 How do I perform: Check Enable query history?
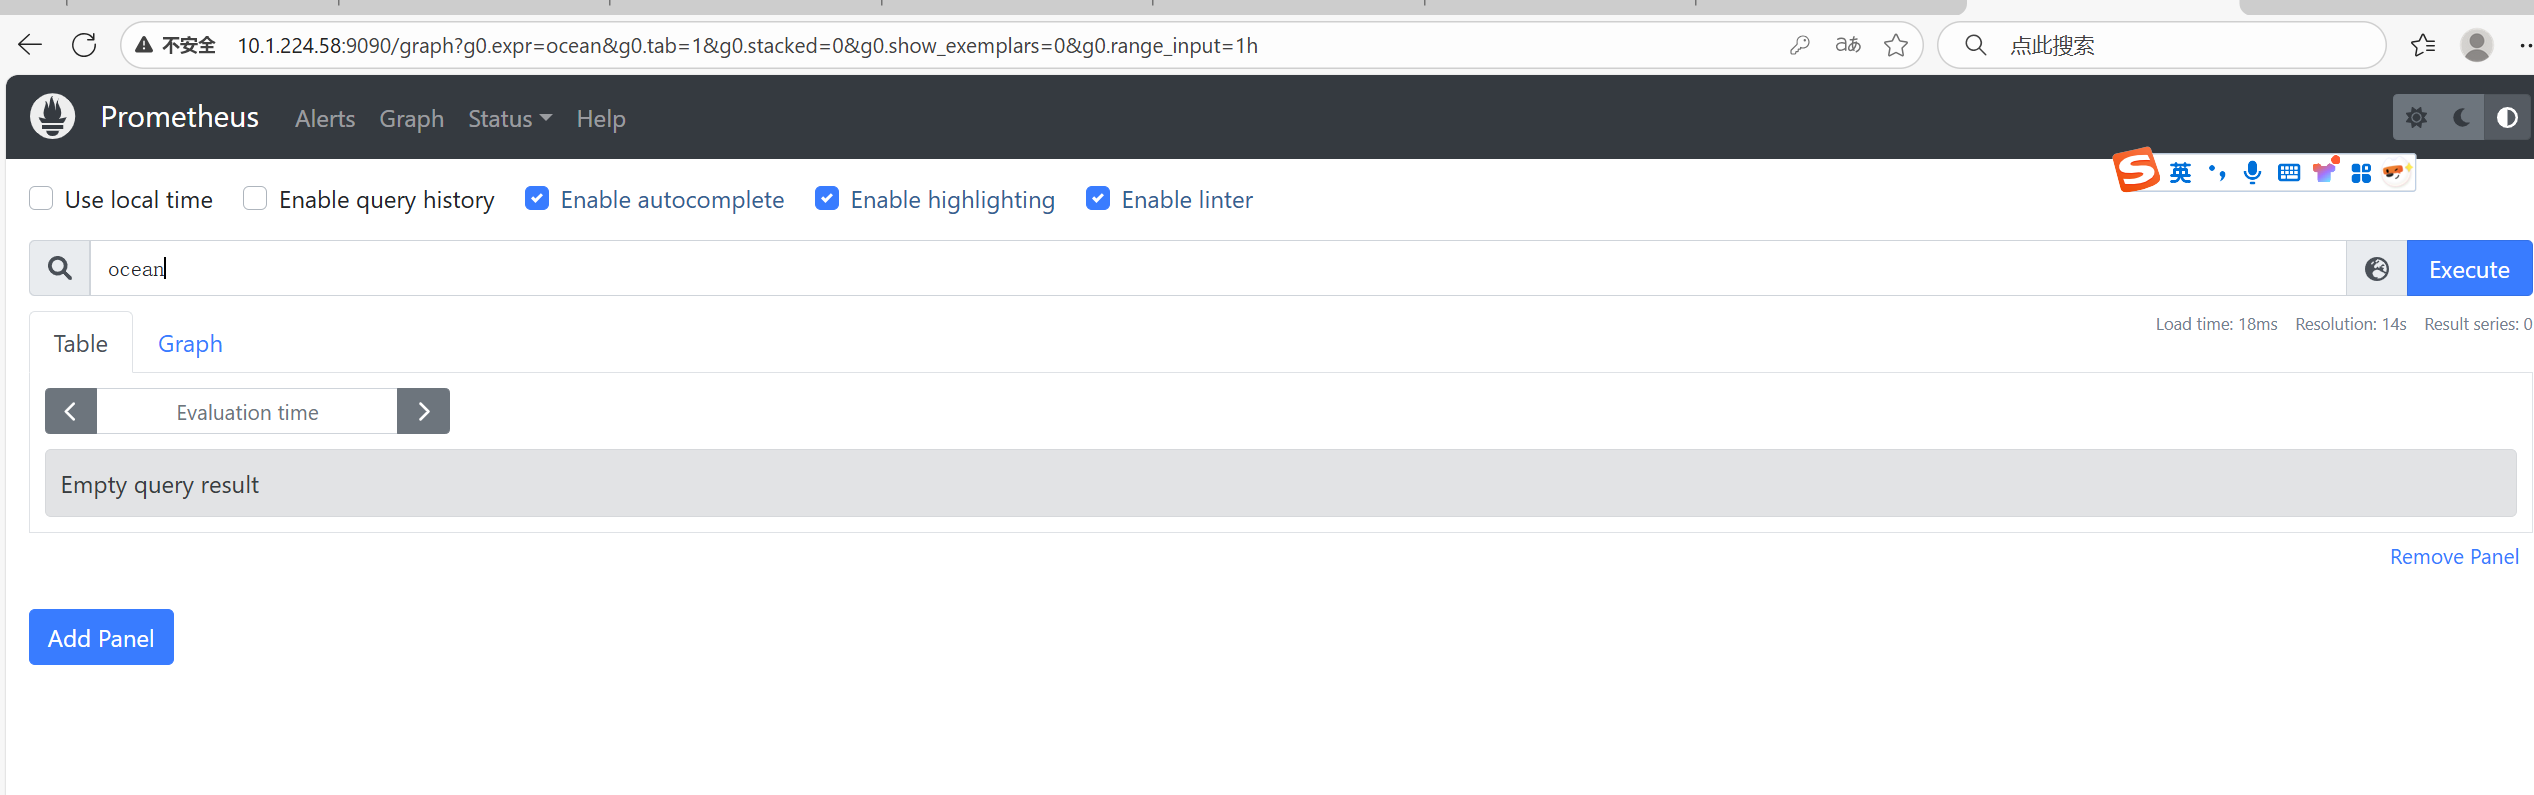coord(255,199)
